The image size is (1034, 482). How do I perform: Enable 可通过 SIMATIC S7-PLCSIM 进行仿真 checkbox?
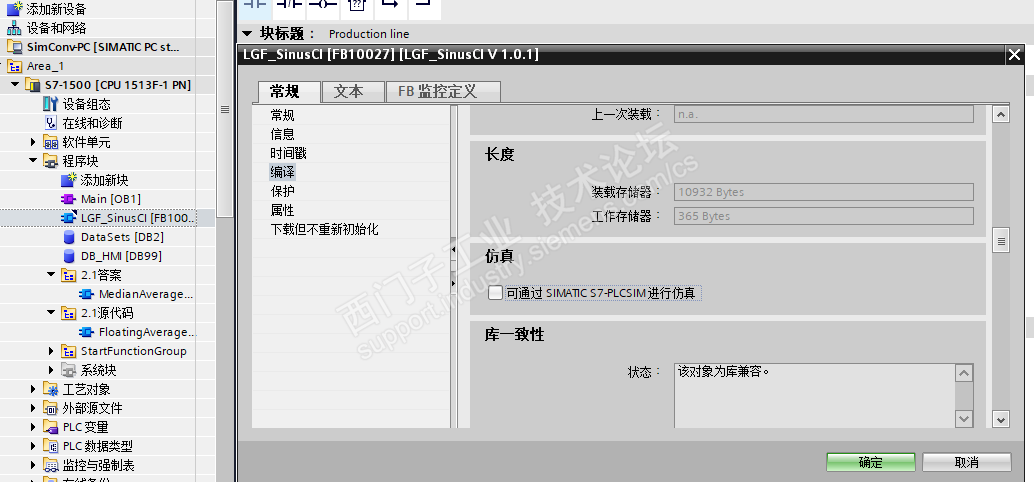(495, 293)
